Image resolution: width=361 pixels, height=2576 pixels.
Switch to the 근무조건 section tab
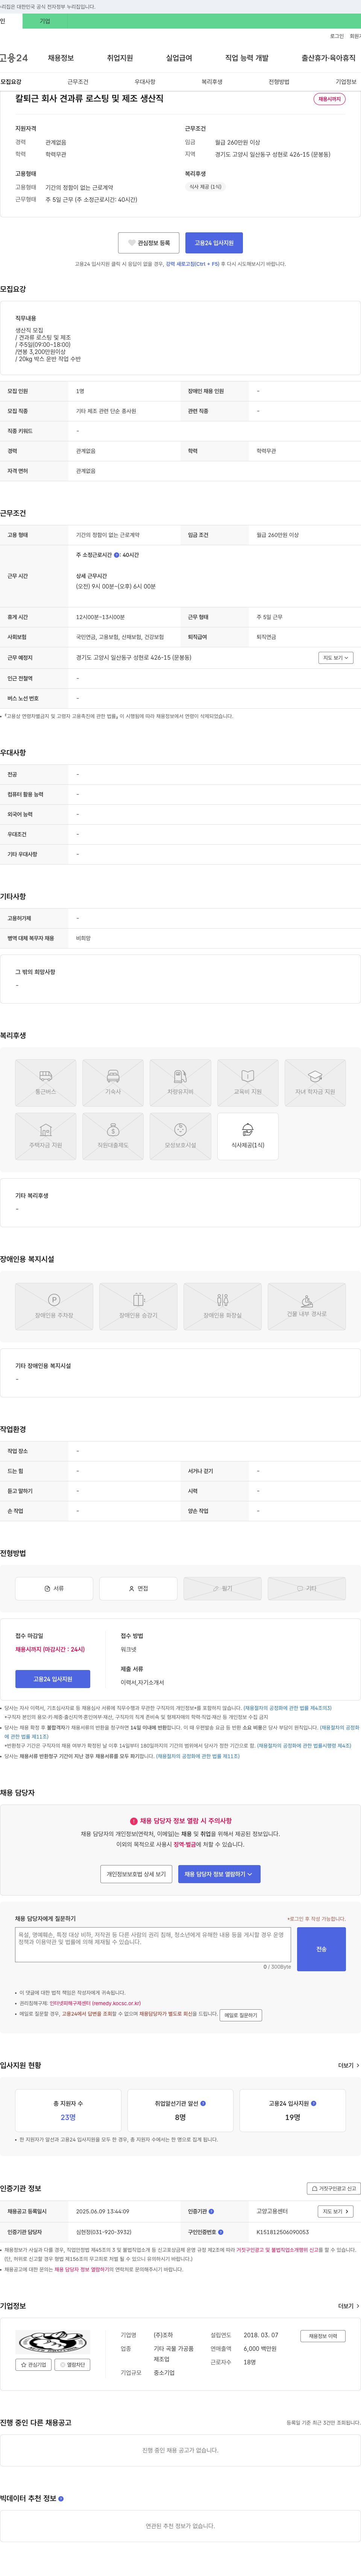click(x=78, y=82)
